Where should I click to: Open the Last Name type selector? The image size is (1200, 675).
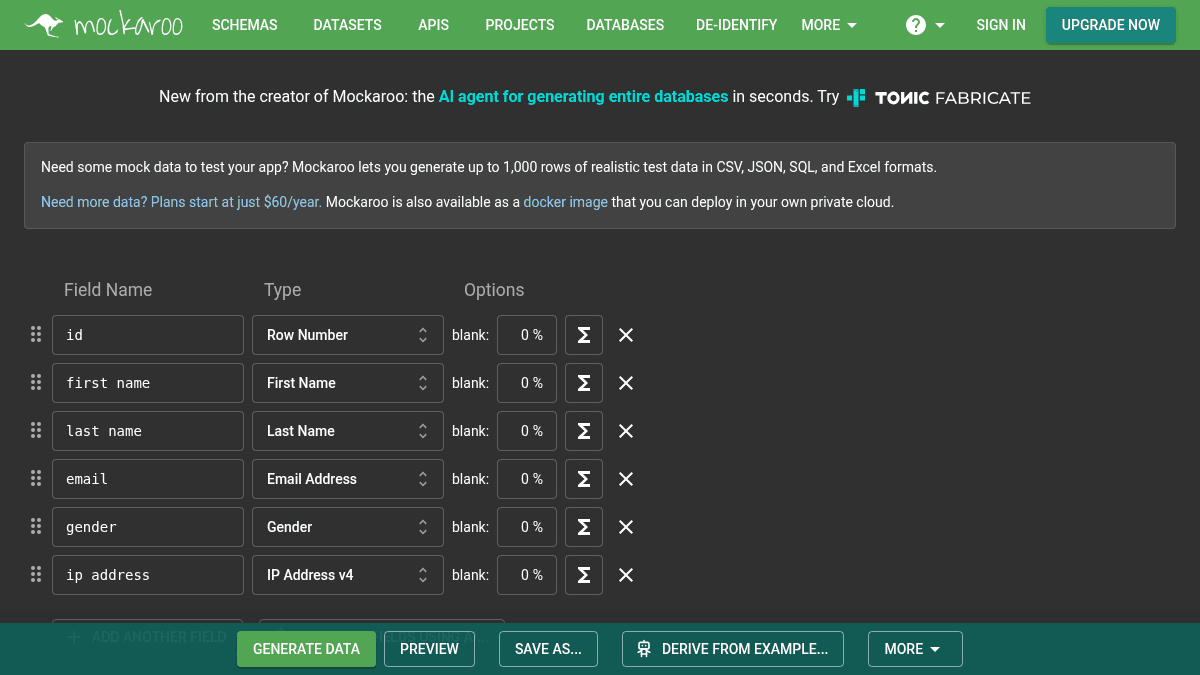pos(348,431)
